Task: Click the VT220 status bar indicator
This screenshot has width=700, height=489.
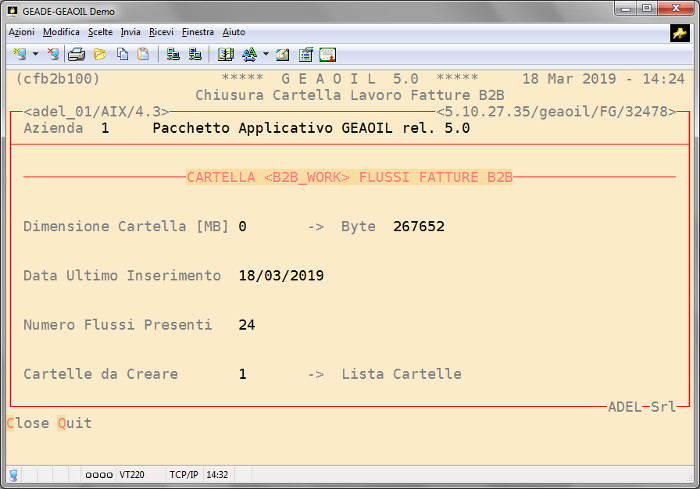Action: pos(132,475)
